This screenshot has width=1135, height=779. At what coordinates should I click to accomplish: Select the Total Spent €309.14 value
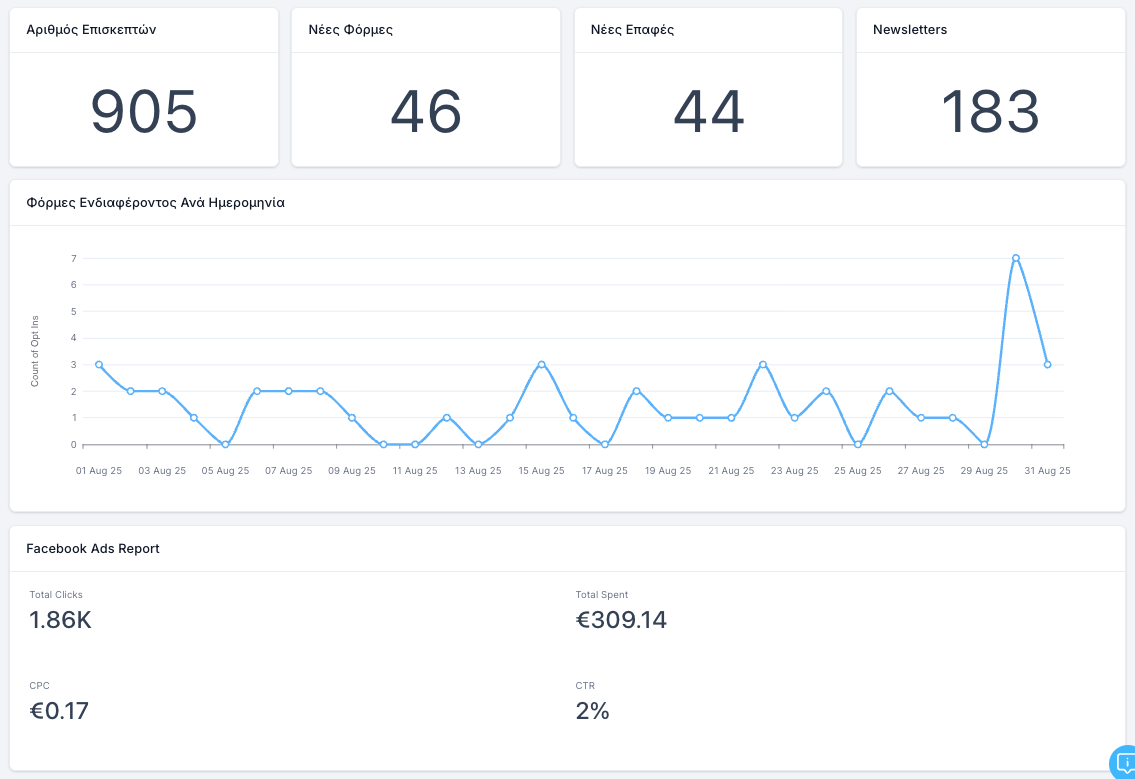tap(621, 621)
